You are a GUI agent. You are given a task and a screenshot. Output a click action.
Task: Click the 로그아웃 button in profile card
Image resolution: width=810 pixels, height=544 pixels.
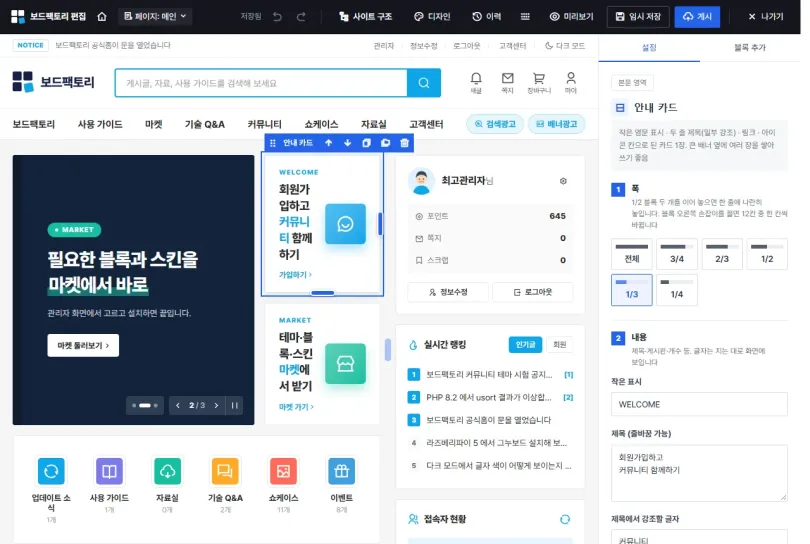[x=533, y=292]
